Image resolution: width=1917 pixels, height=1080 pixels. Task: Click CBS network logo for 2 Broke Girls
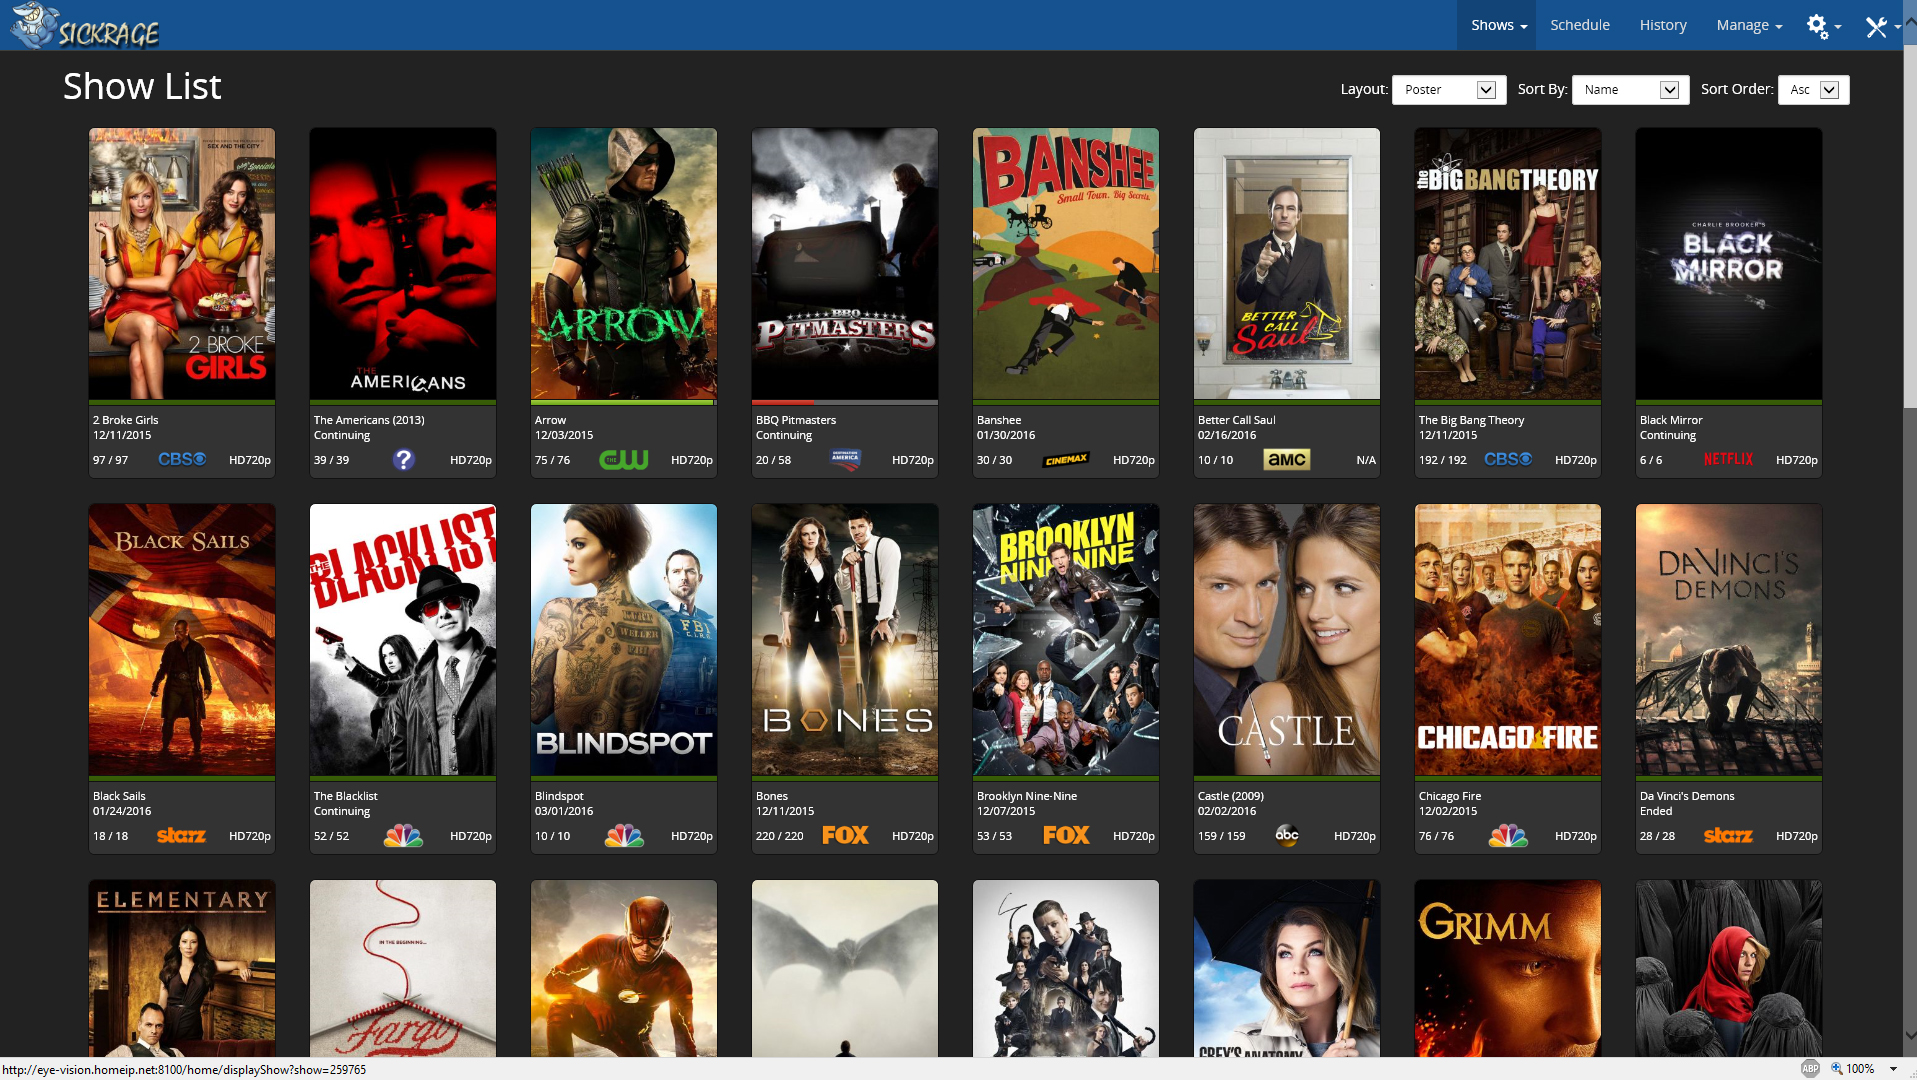pos(182,459)
